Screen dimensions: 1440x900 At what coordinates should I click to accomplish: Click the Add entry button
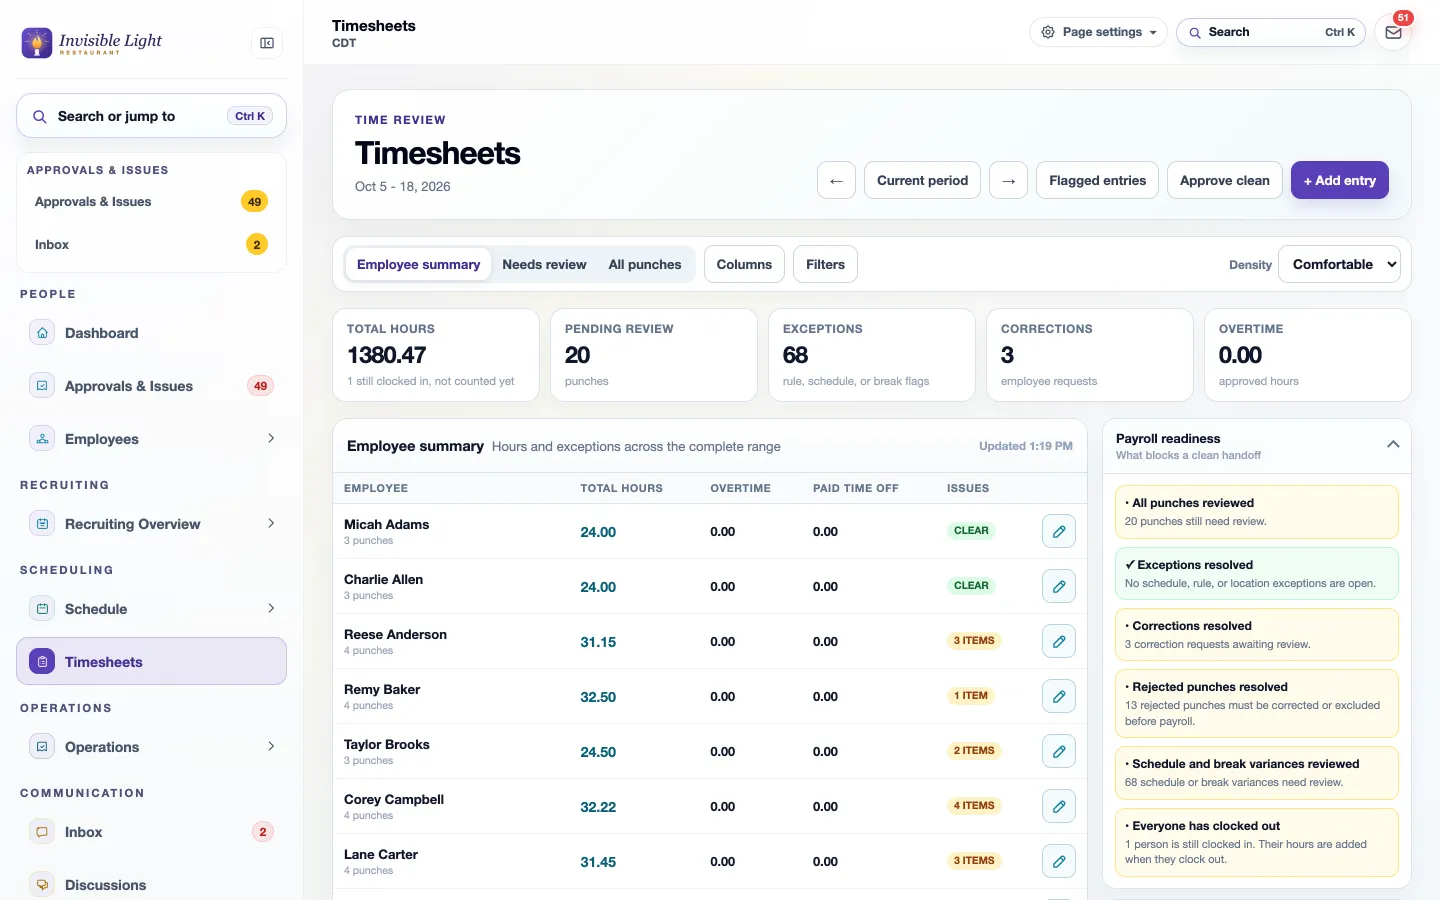[1339, 181]
